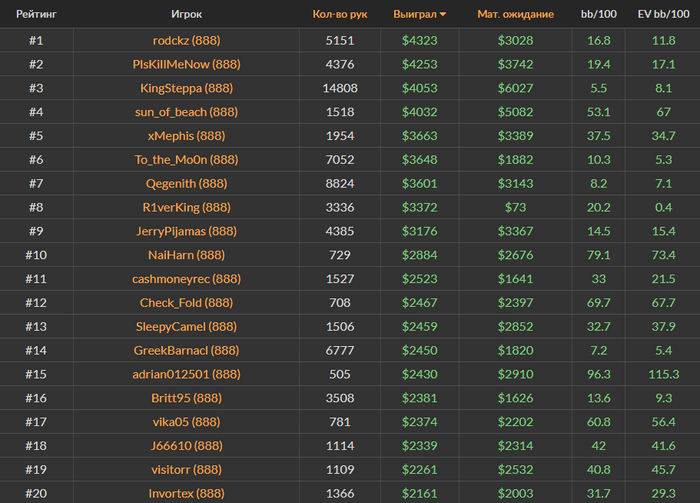Select KingSteppa (888) player name
The width and height of the screenshot is (700, 503).
click(x=186, y=87)
